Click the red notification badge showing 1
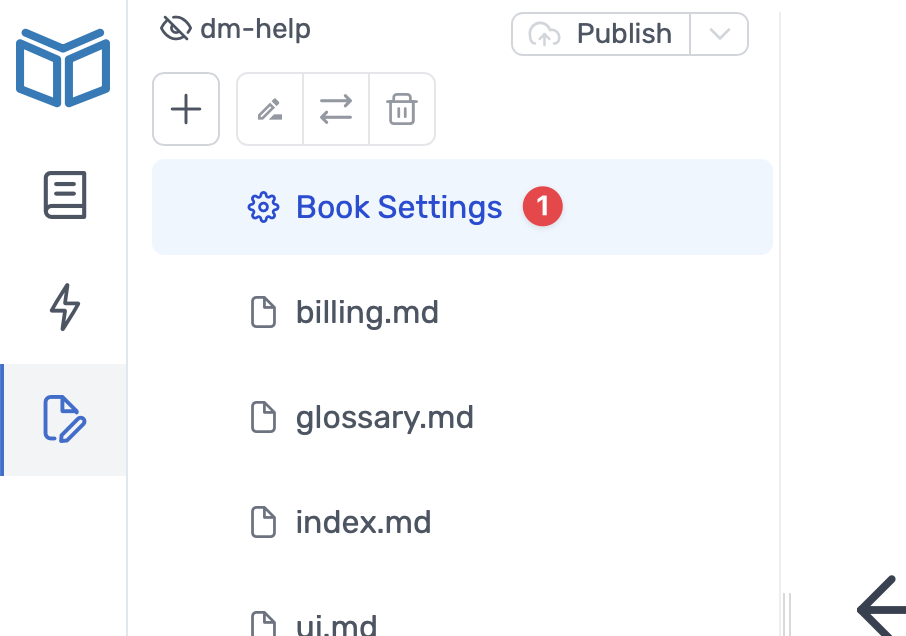The height and width of the screenshot is (636, 906). pyautogui.click(x=543, y=206)
